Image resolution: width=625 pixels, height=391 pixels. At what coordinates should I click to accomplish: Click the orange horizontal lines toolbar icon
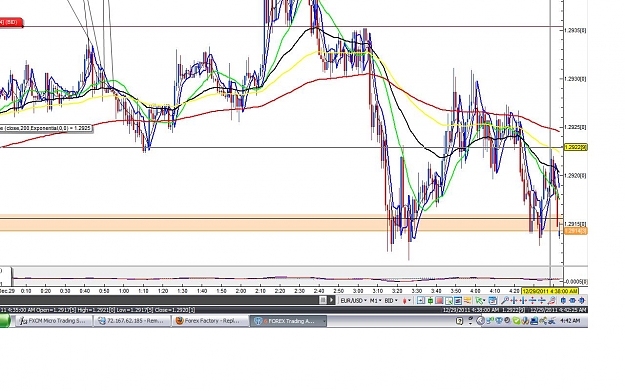467,301
